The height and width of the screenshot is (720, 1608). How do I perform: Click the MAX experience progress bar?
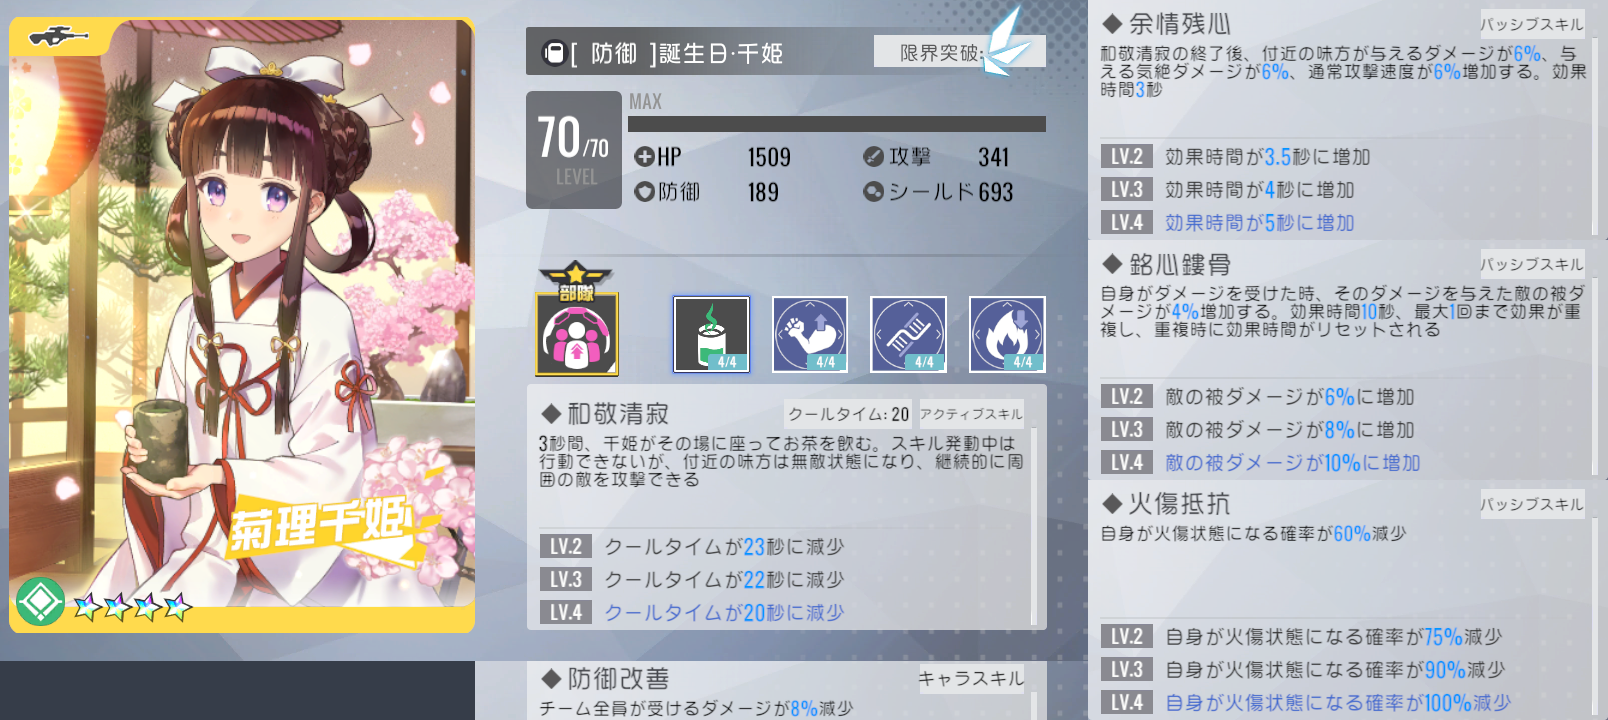pyautogui.click(x=837, y=124)
